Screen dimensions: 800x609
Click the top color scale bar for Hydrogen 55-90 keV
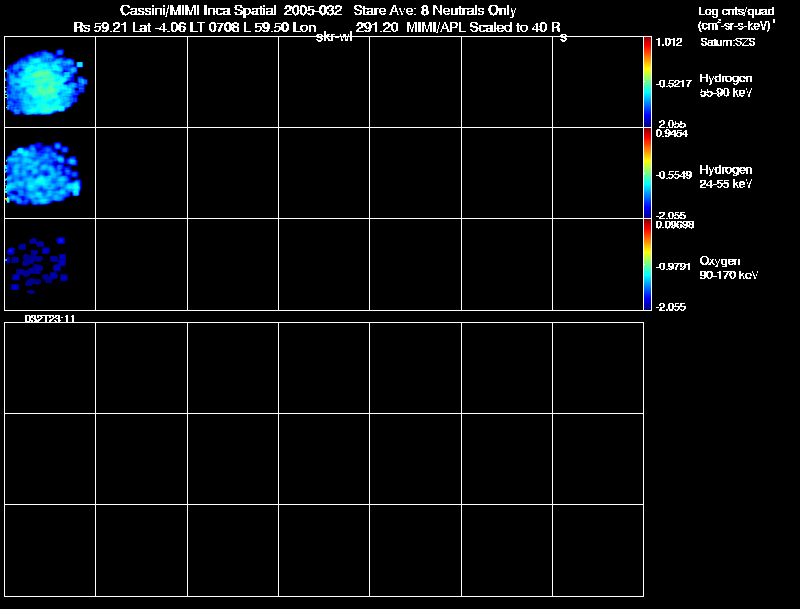pos(647,82)
